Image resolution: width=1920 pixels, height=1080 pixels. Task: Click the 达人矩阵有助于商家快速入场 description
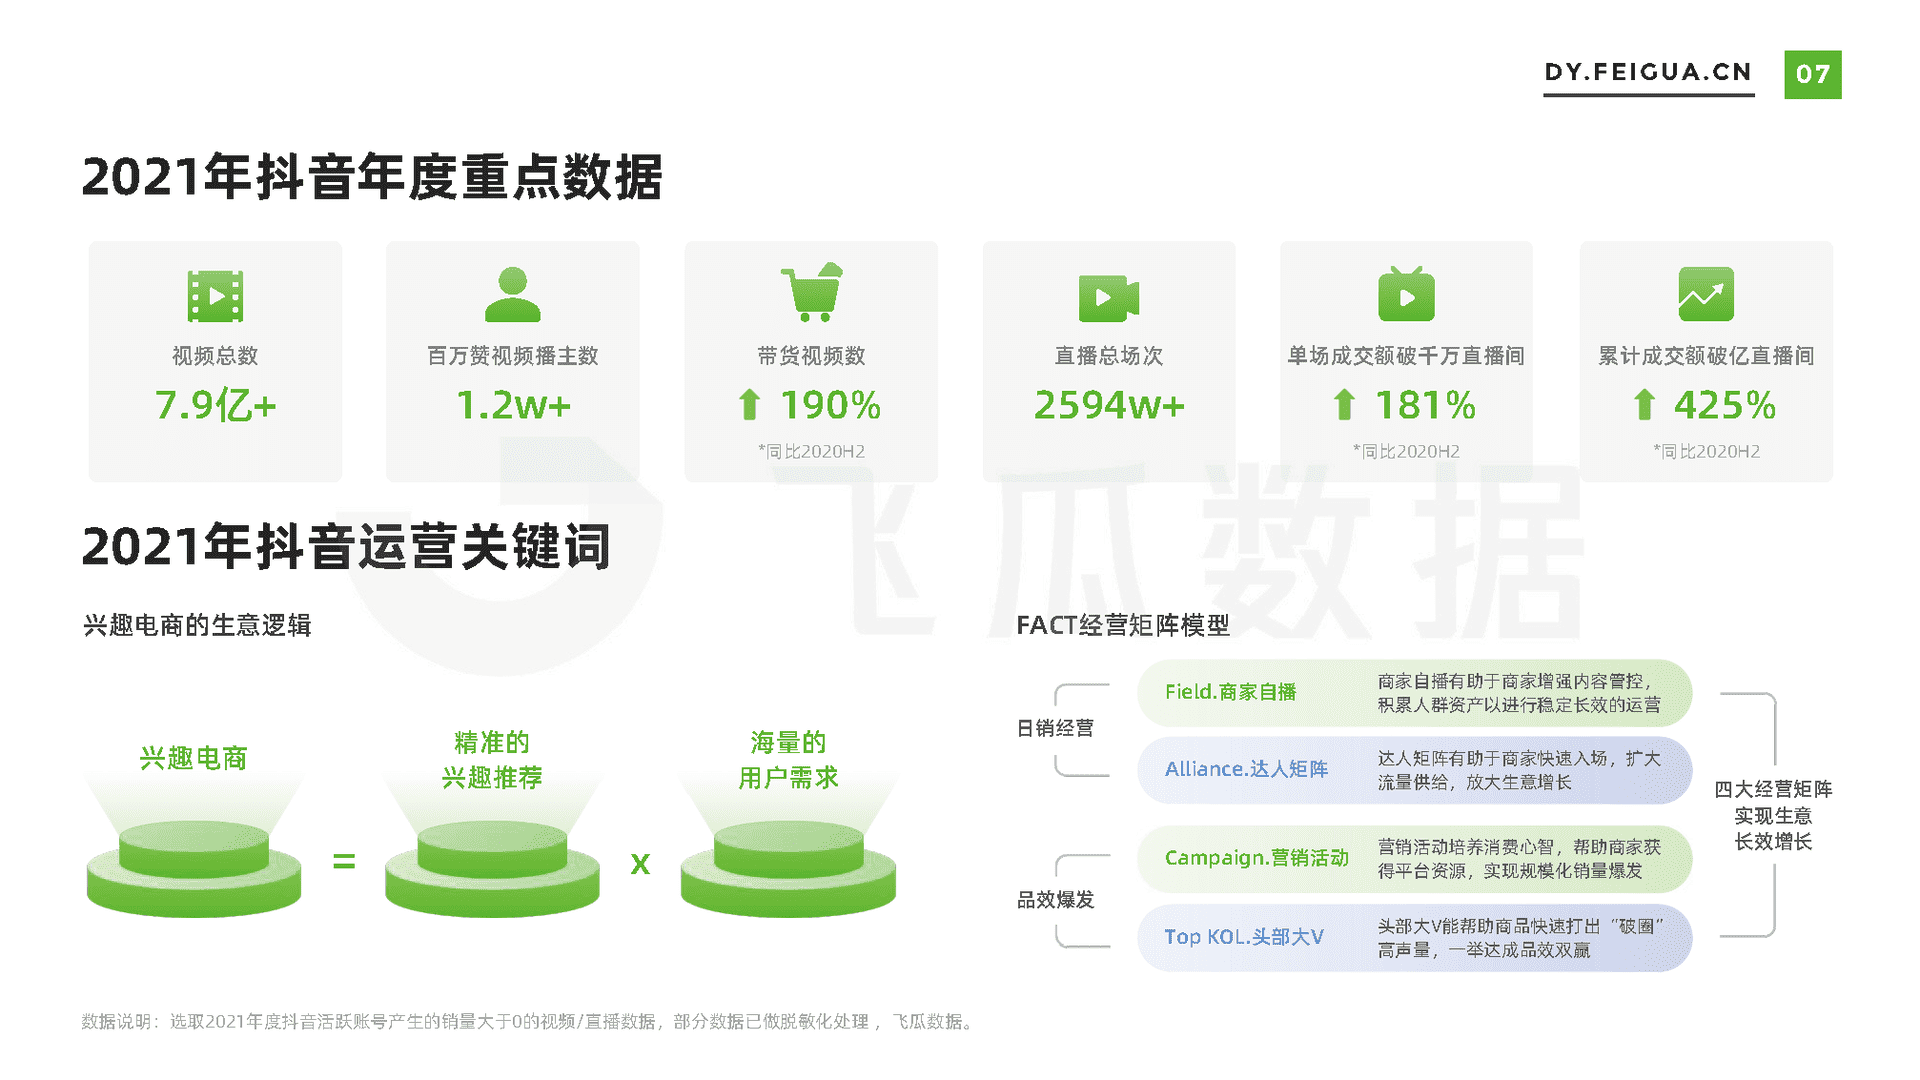1519,770
